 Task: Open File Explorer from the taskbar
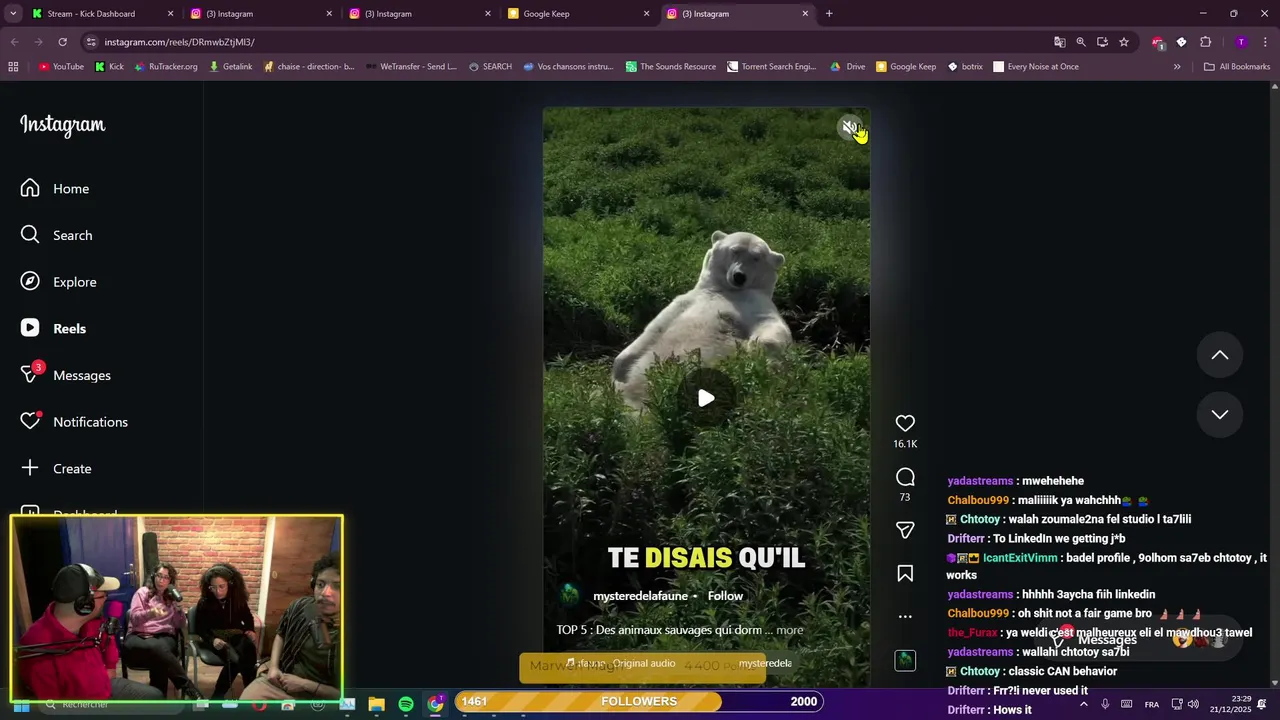tap(377, 704)
